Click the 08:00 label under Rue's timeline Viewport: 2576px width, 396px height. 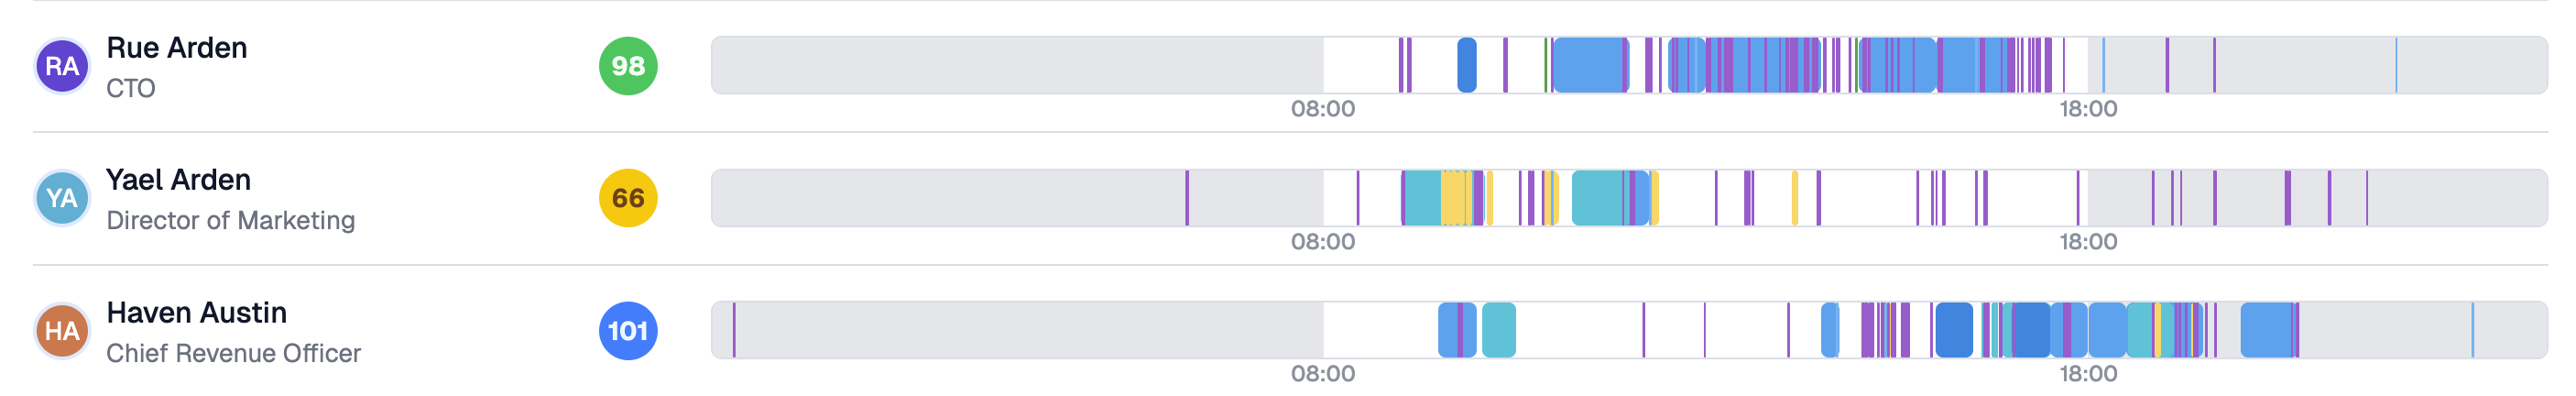click(x=1323, y=109)
